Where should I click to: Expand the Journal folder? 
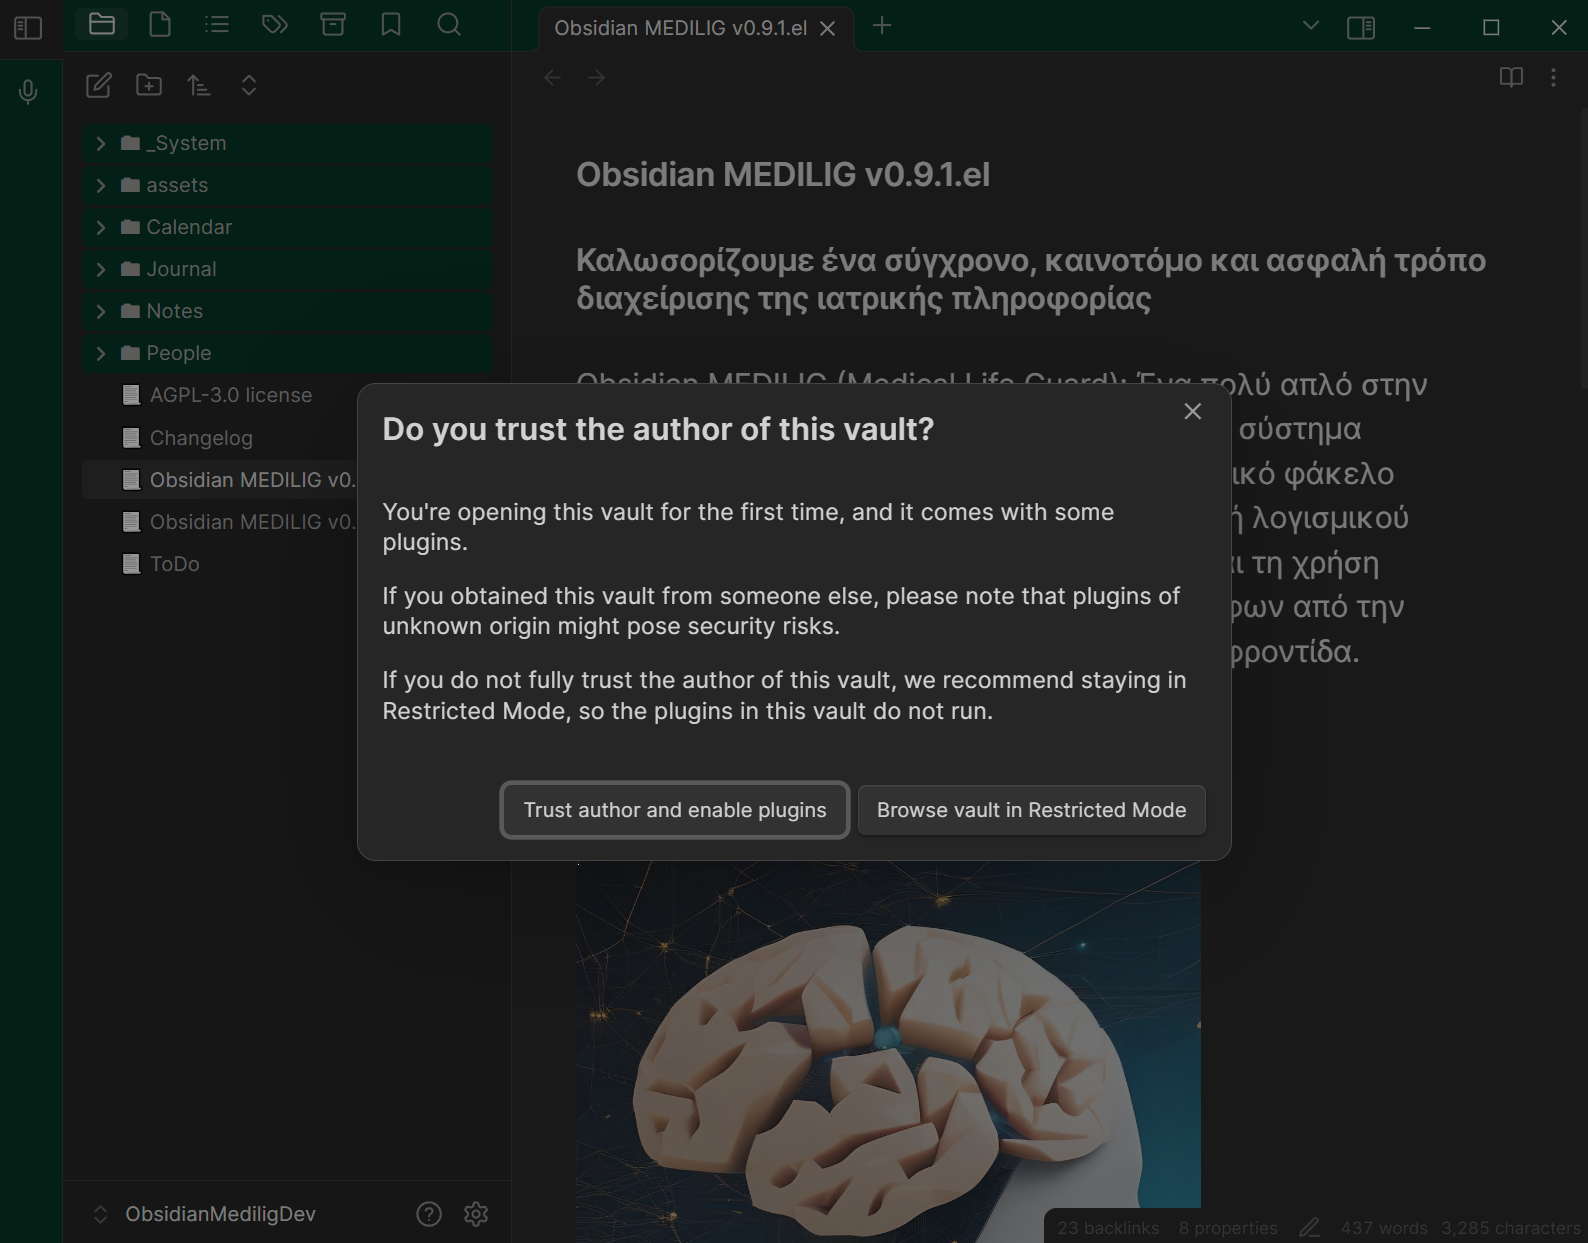(288, 269)
